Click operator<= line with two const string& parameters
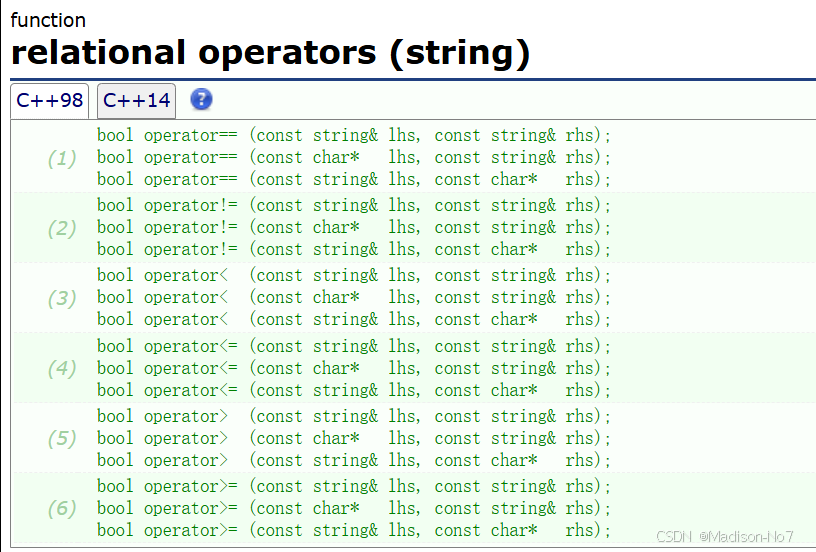 pyautogui.click(x=354, y=346)
